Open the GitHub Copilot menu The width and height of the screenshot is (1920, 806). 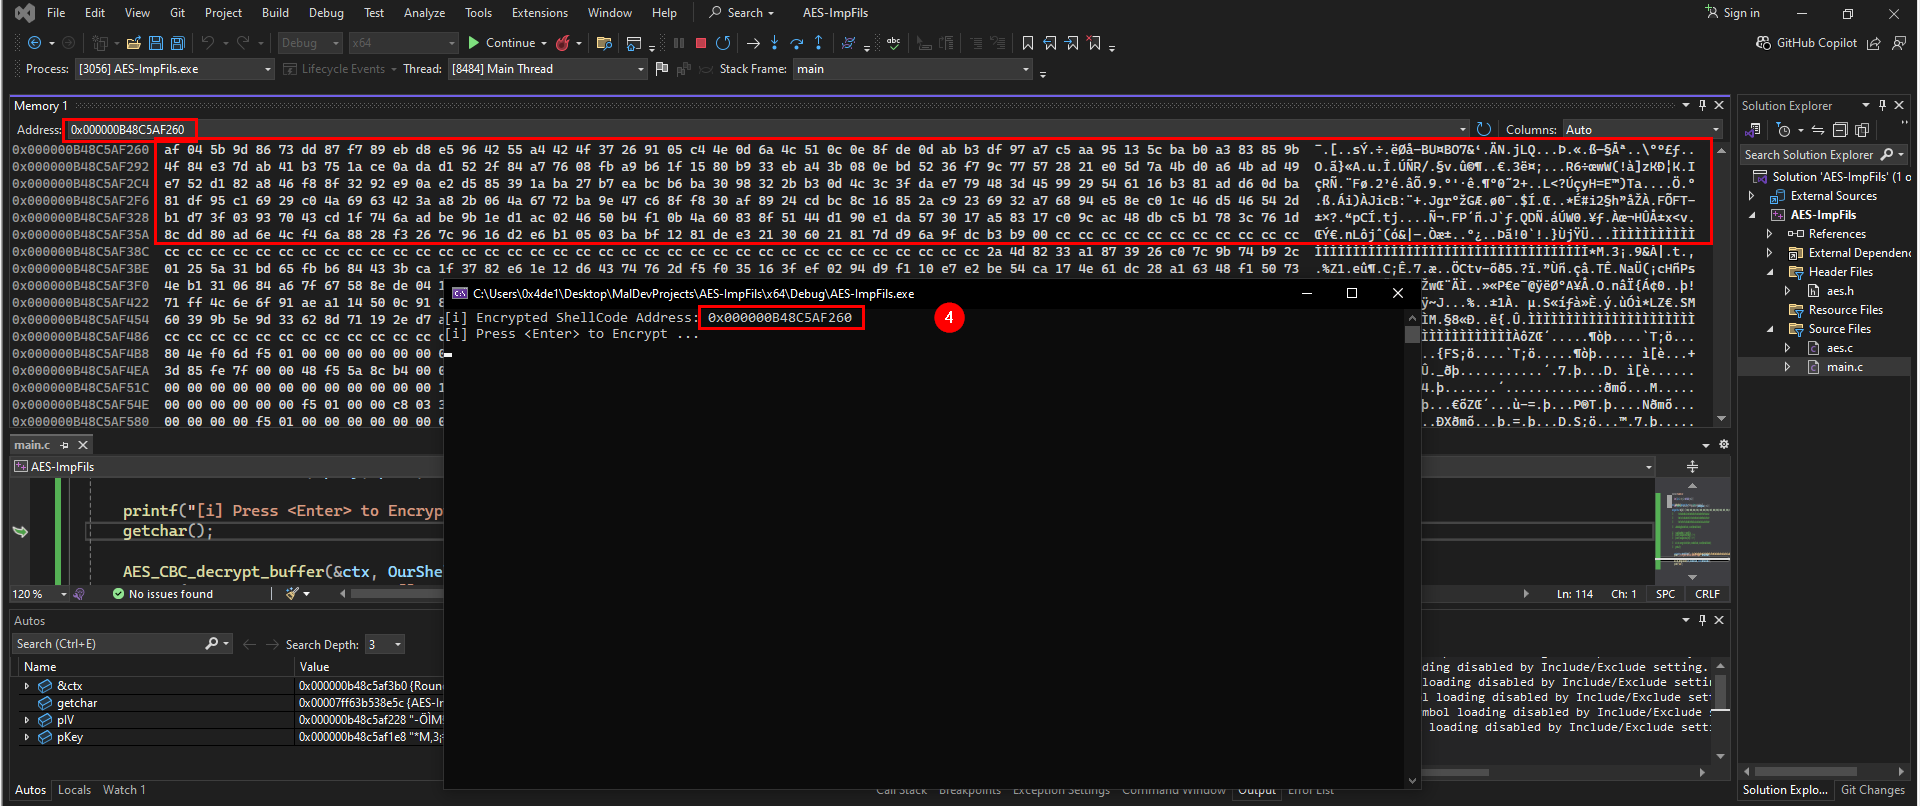1807,43
